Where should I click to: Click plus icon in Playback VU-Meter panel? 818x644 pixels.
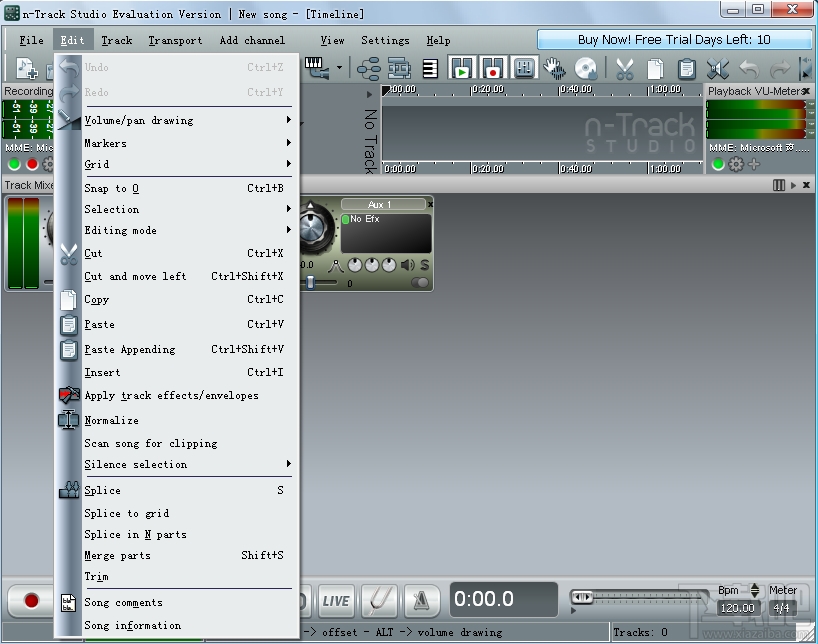[754, 164]
